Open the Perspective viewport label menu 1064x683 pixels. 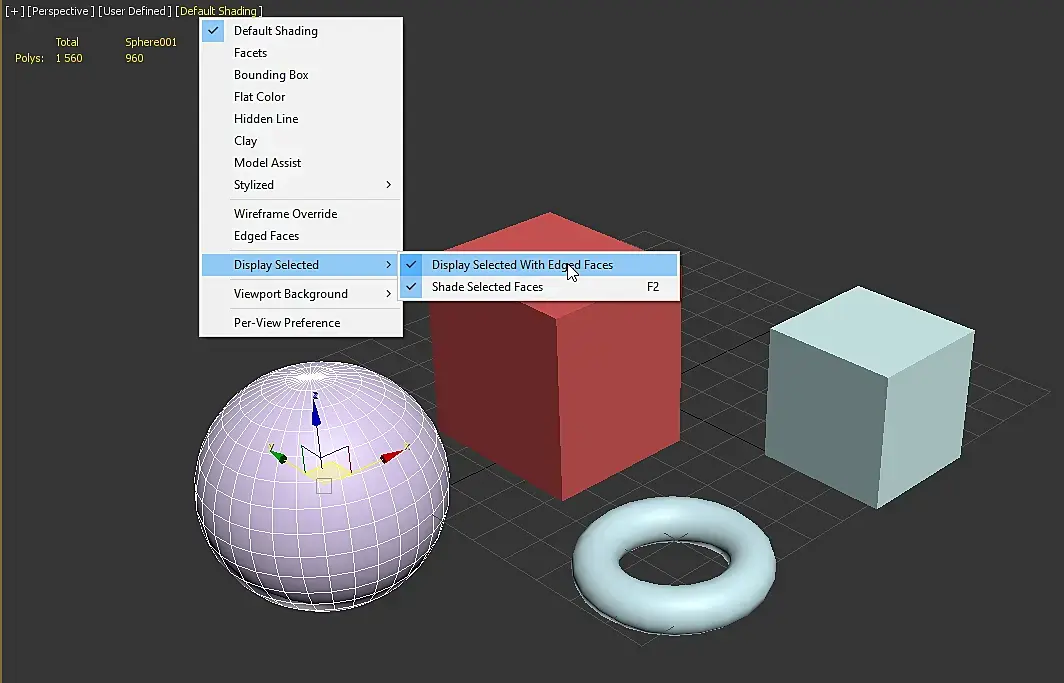(60, 11)
